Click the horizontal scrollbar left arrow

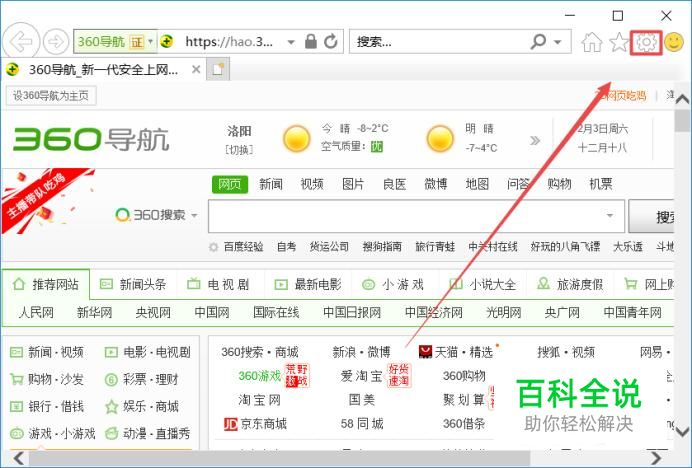19,458
